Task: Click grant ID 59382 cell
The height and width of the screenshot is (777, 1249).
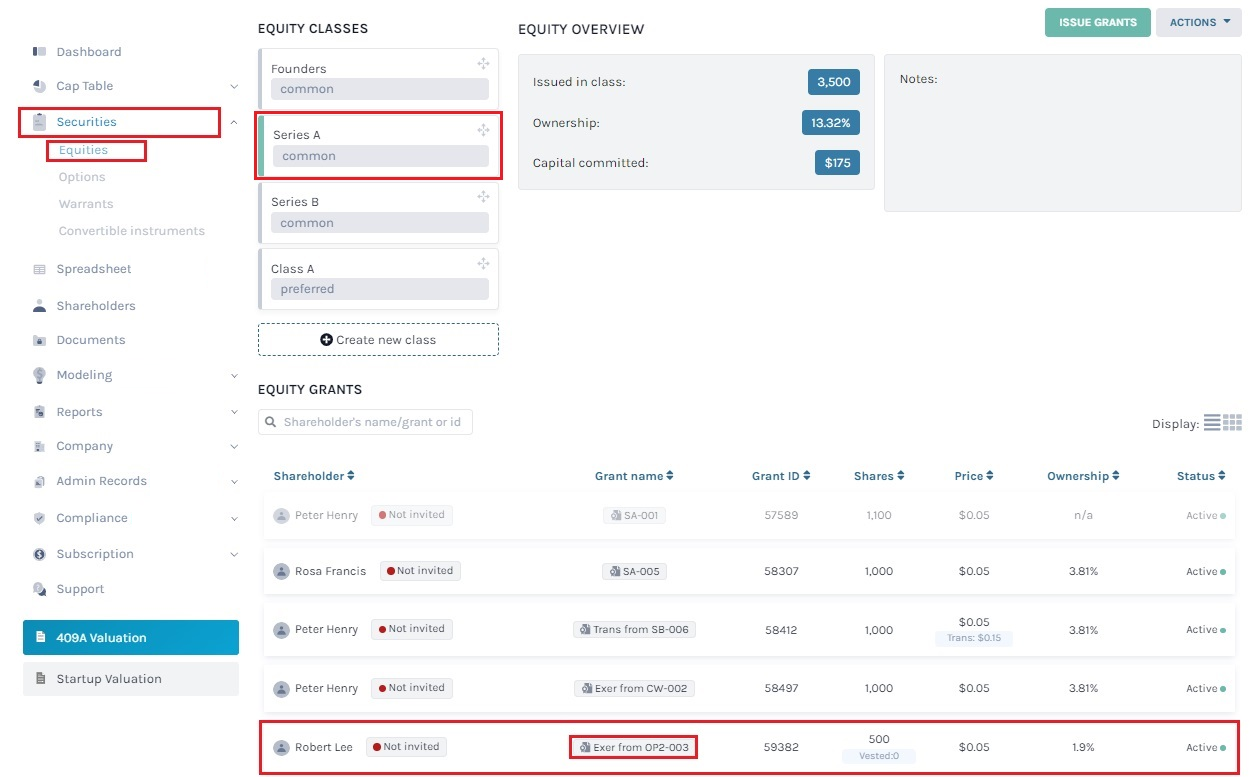Action: coord(781,747)
